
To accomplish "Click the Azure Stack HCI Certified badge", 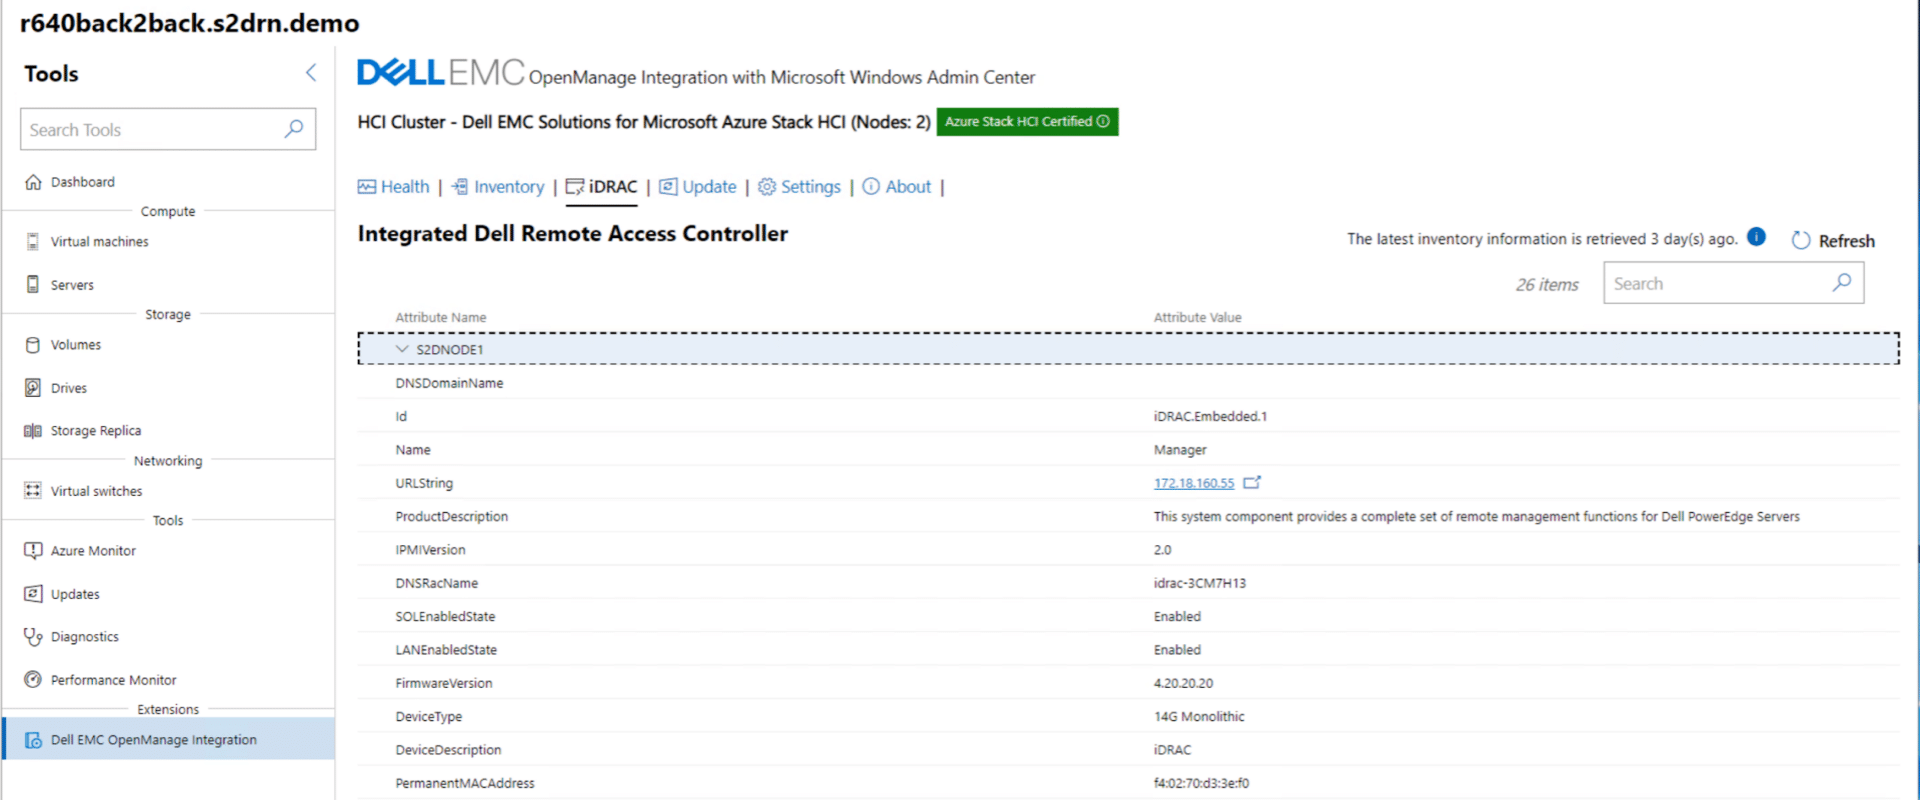I will click(1027, 121).
